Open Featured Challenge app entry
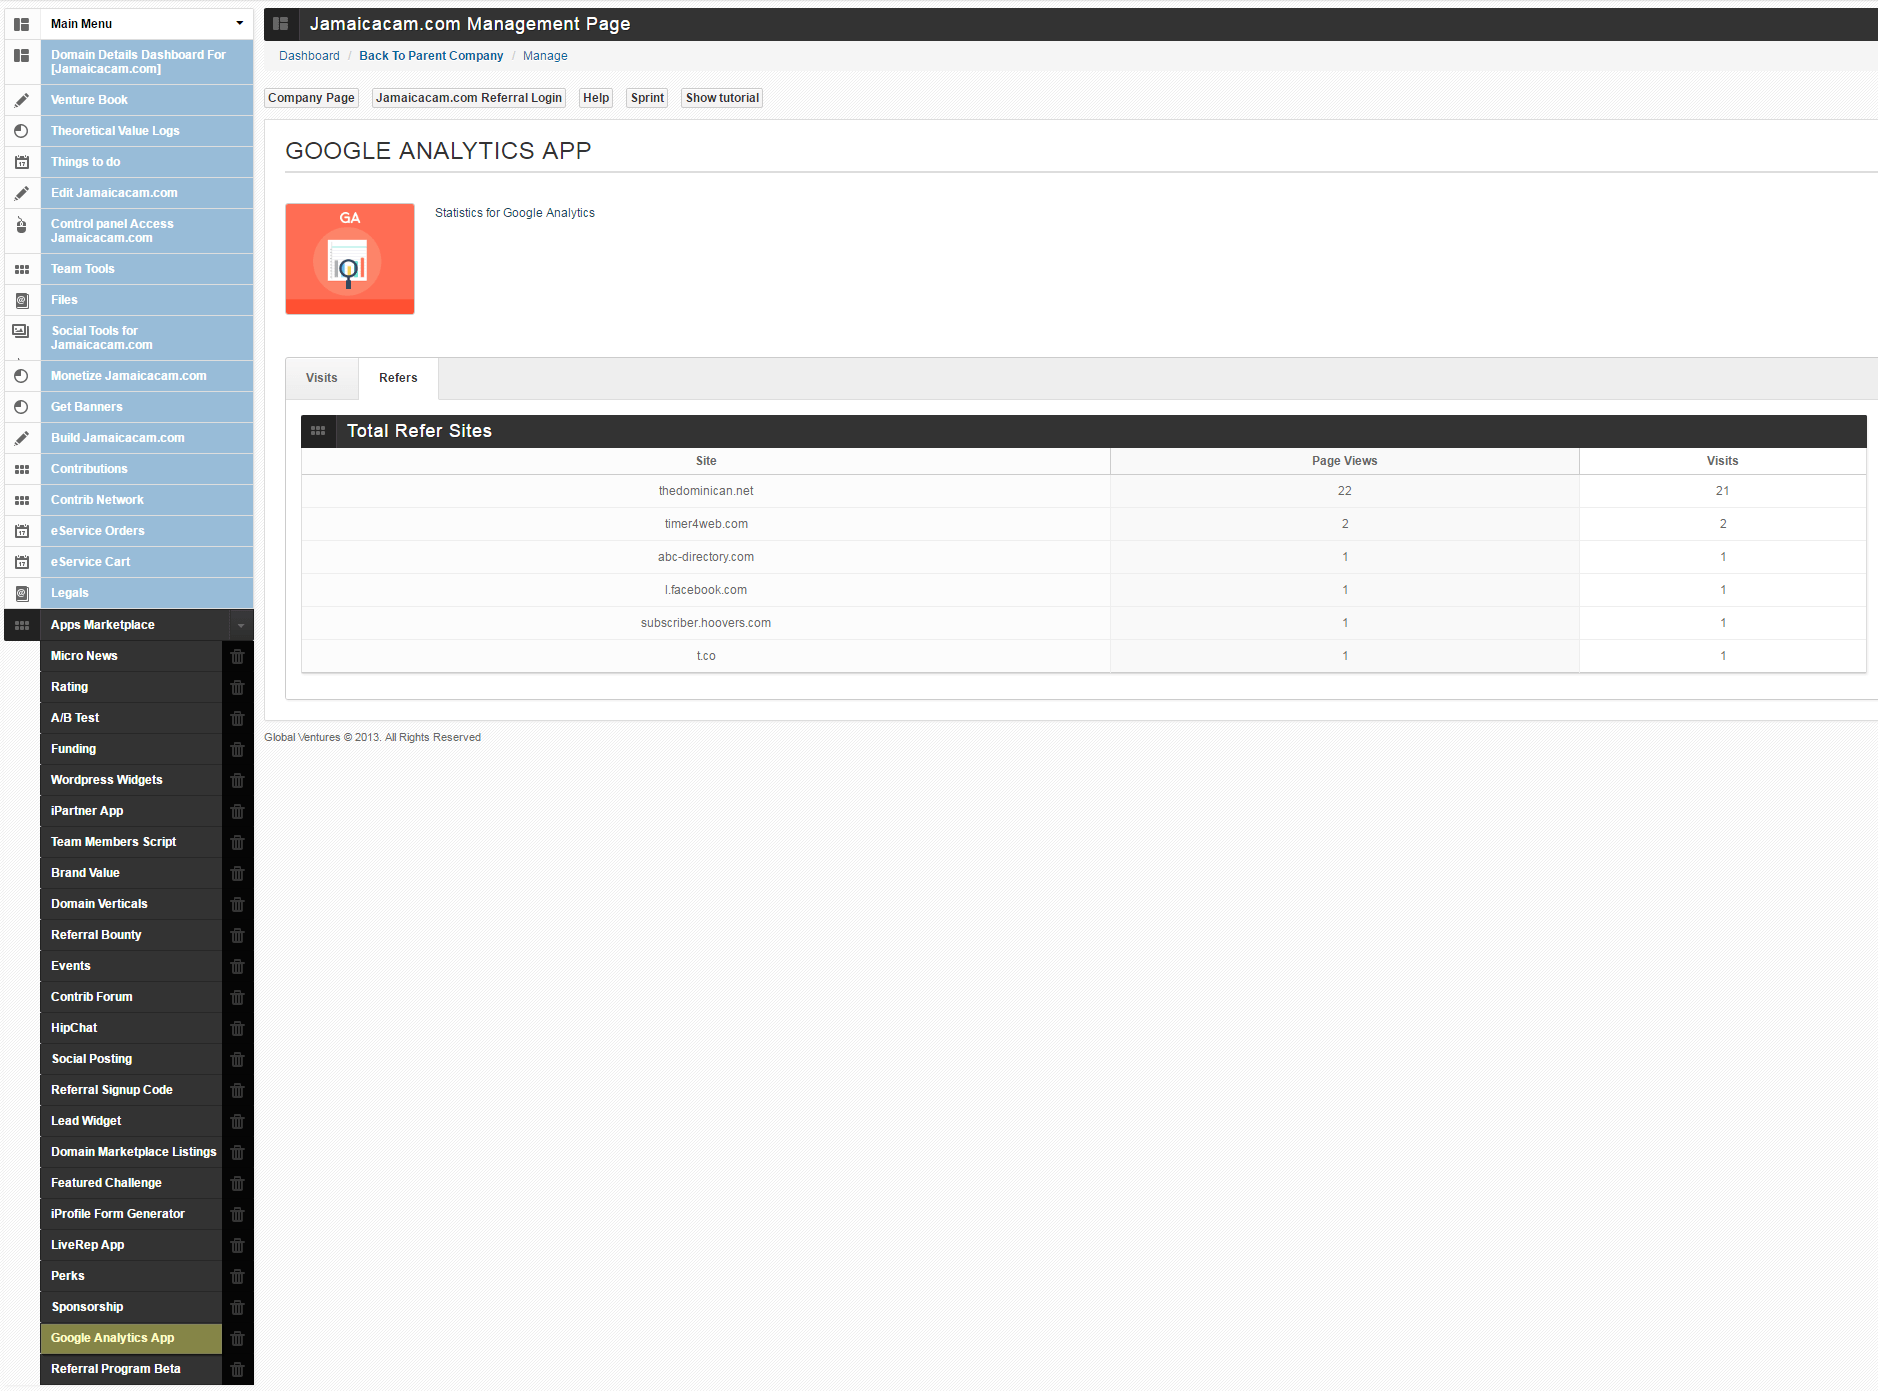The image size is (1878, 1391). pos(131,1183)
